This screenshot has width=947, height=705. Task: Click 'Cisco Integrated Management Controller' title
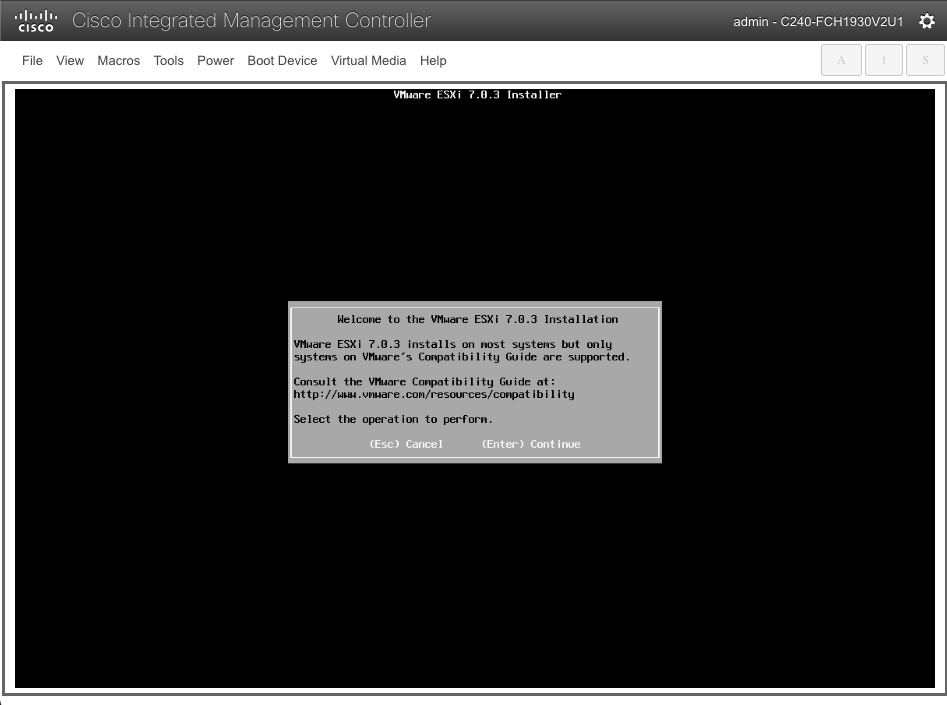click(251, 21)
